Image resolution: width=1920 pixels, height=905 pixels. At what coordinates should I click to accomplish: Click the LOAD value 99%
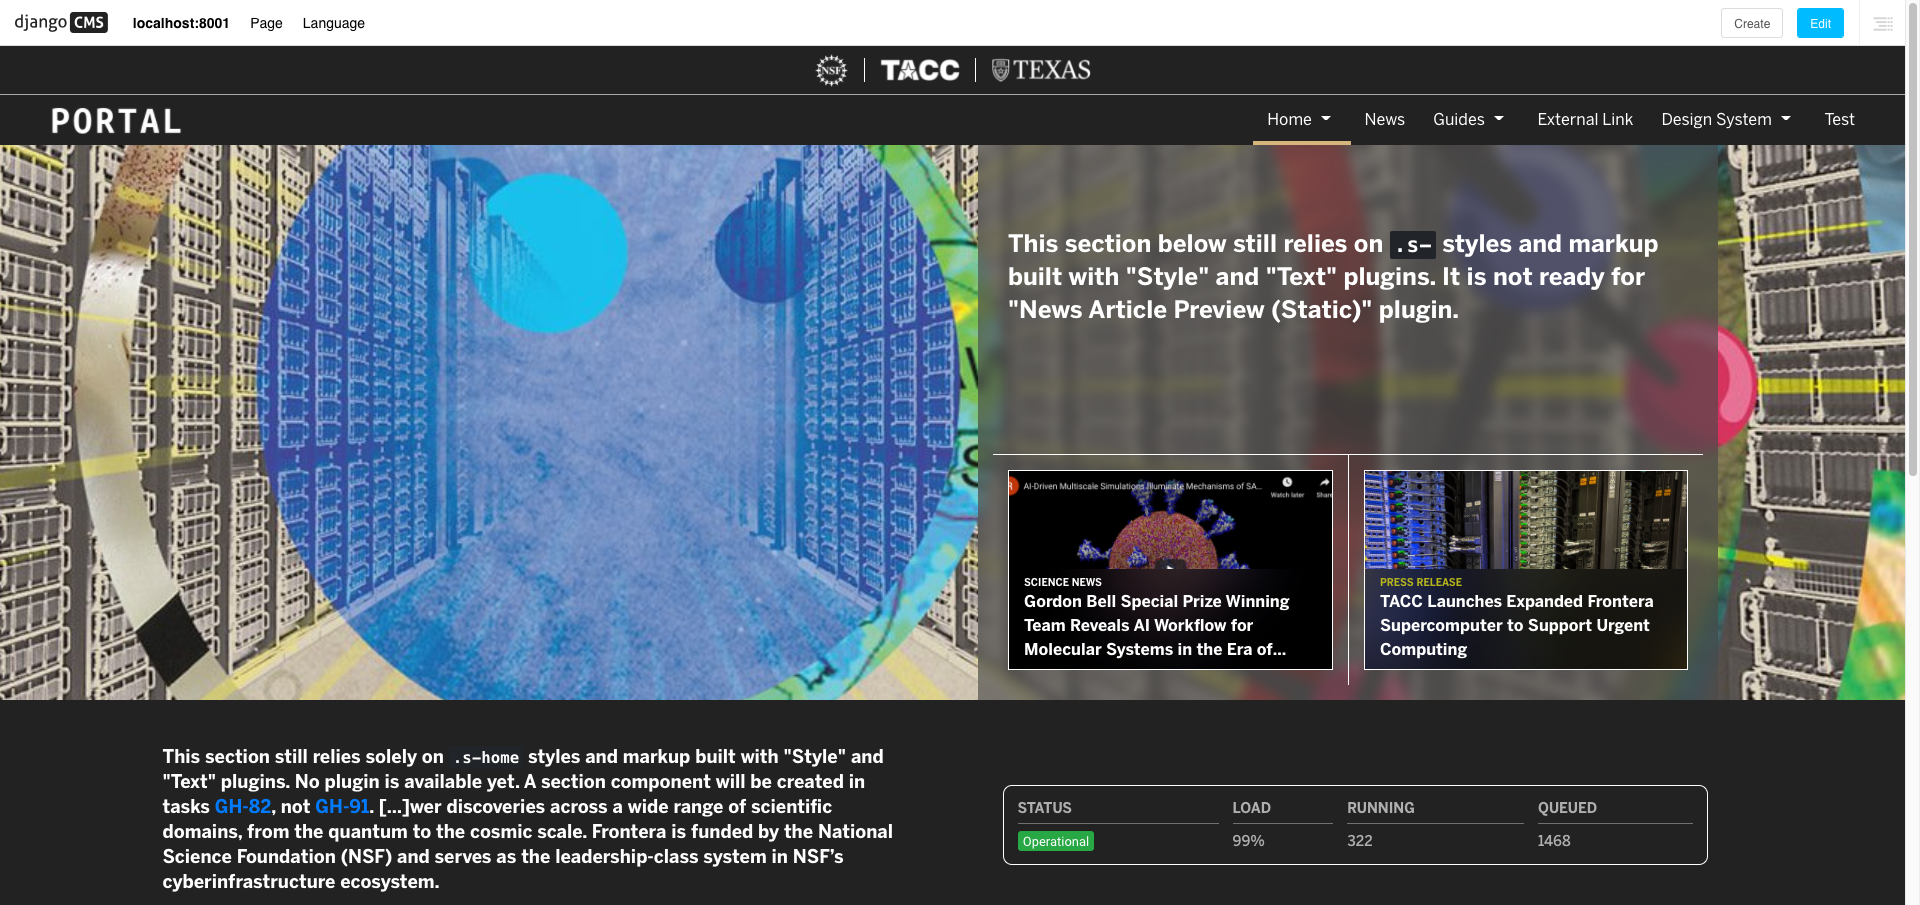pos(1248,841)
